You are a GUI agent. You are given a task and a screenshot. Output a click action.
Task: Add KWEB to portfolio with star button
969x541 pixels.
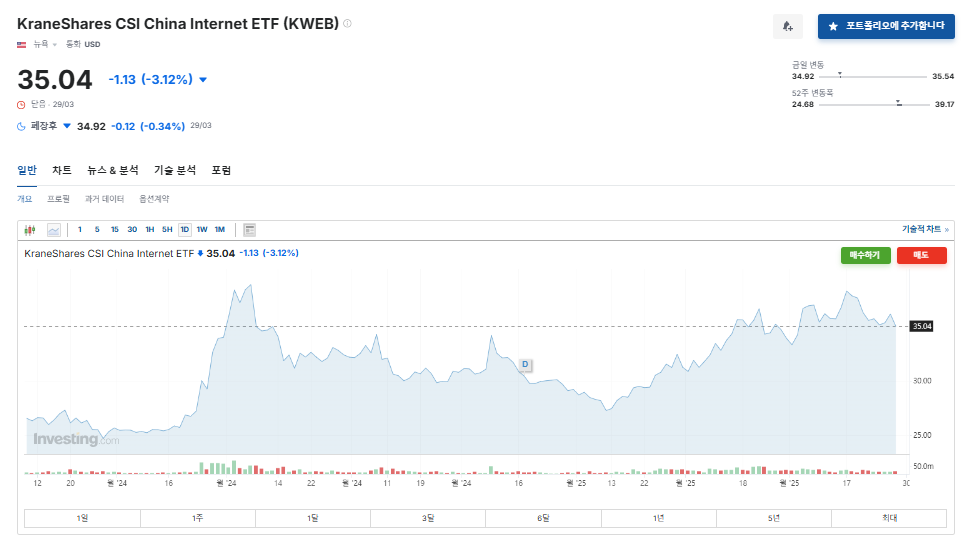click(886, 27)
